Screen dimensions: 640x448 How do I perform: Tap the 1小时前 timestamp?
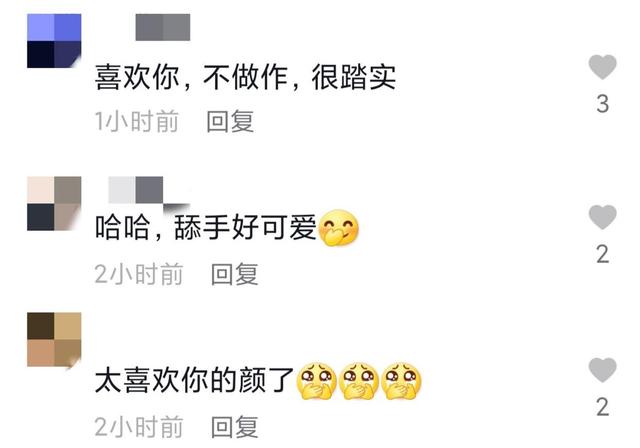point(137,121)
